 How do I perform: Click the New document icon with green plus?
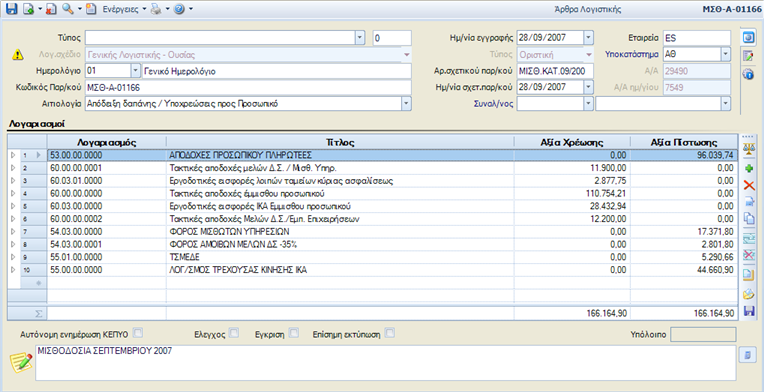(x=29, y=9)
